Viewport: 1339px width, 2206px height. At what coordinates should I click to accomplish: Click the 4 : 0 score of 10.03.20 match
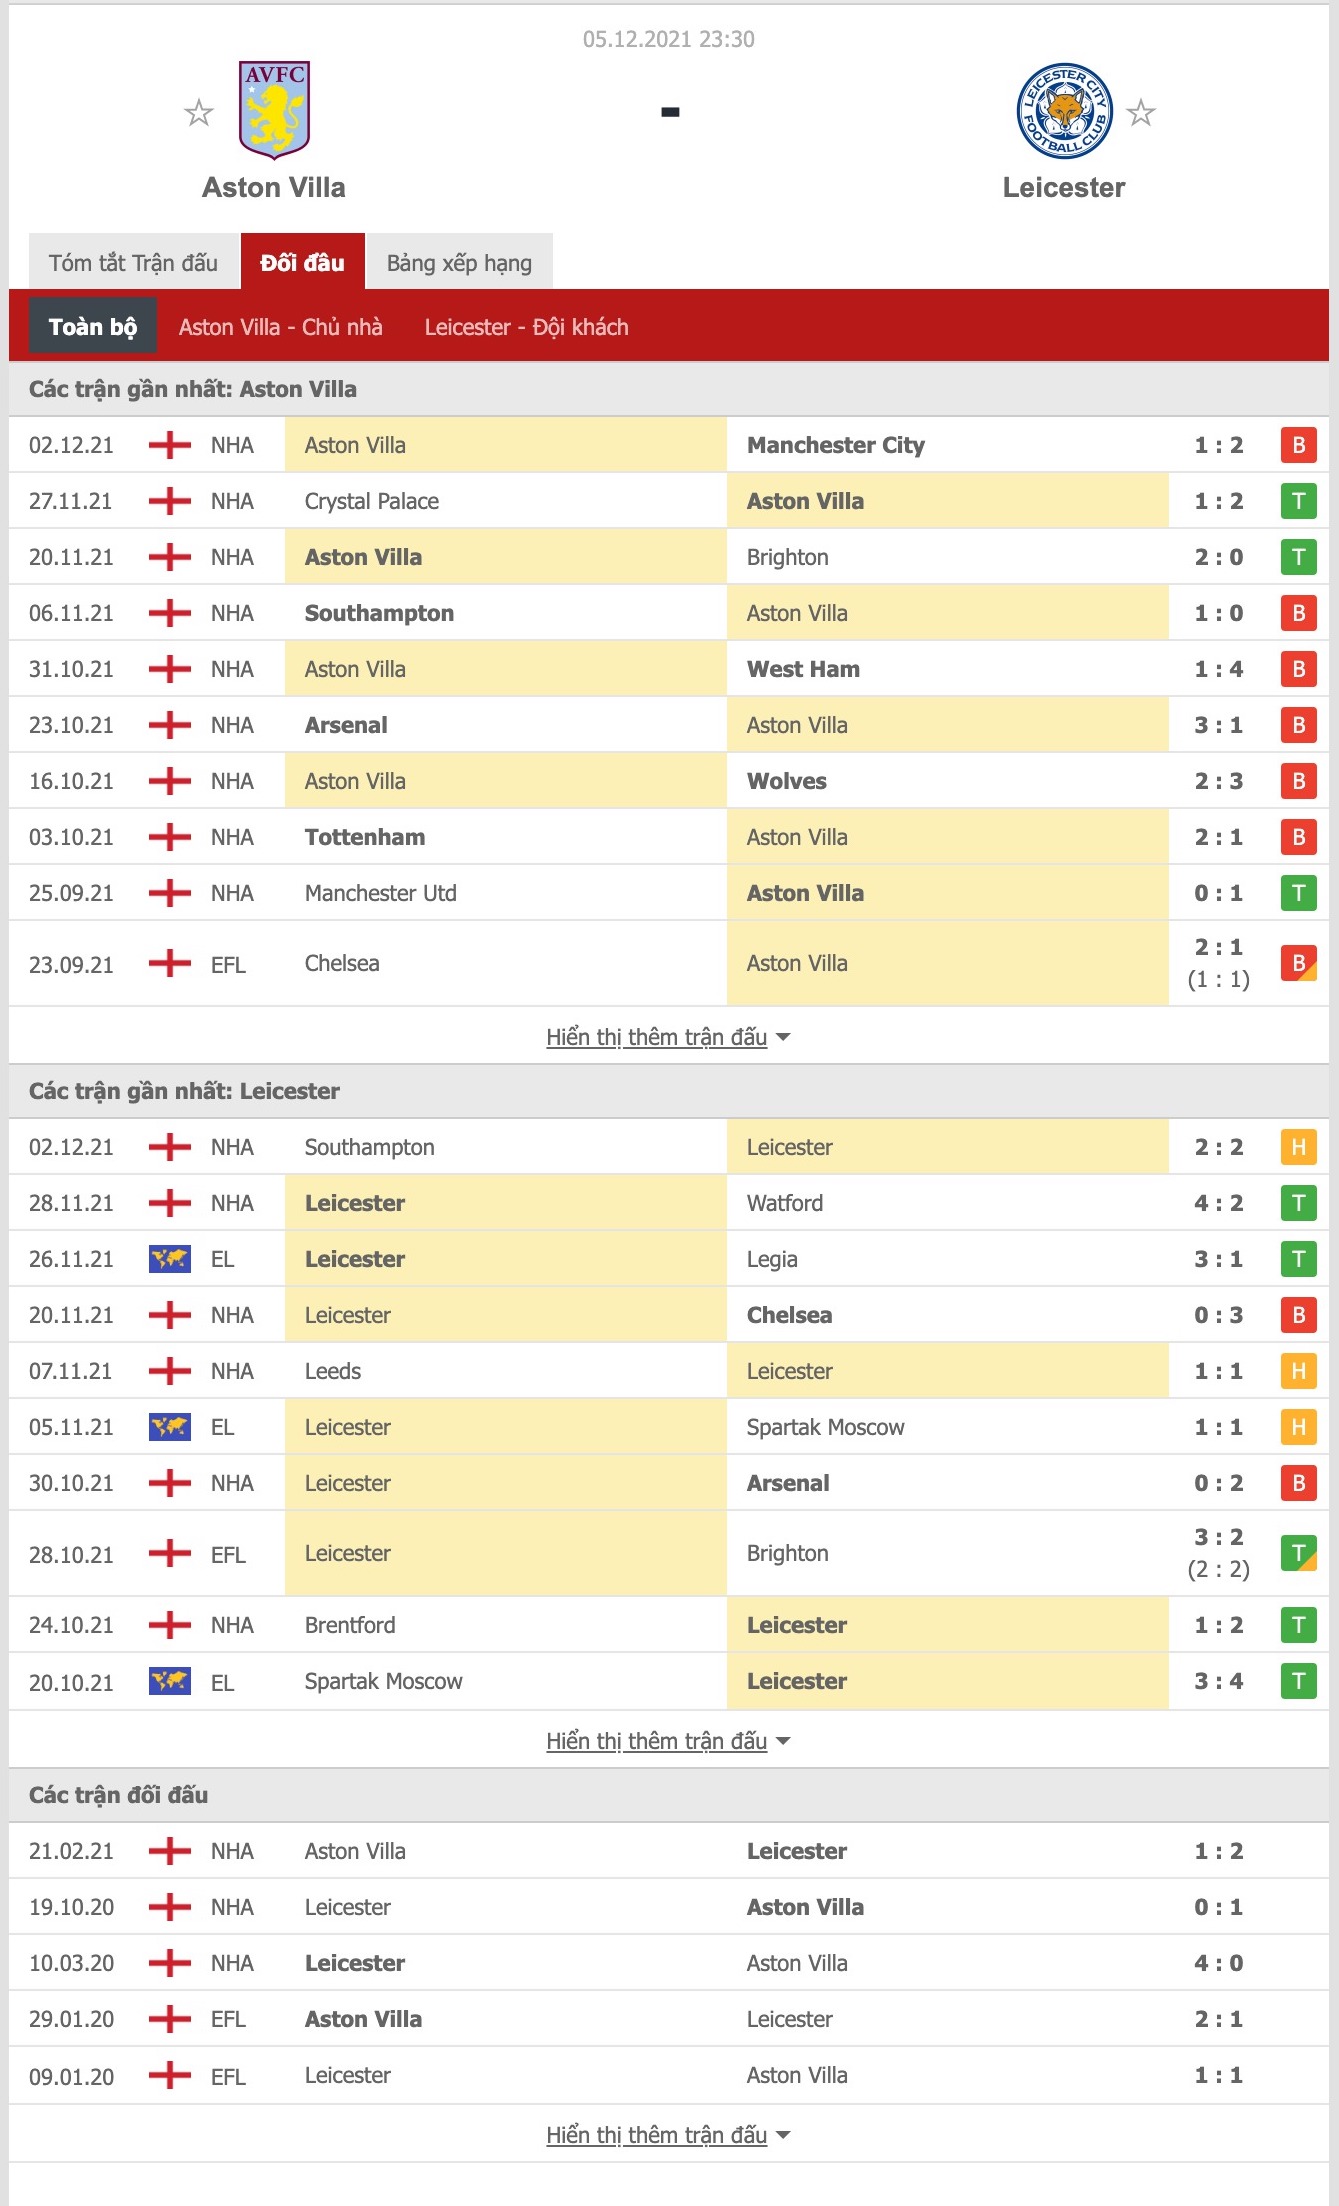[1219, 1963]
